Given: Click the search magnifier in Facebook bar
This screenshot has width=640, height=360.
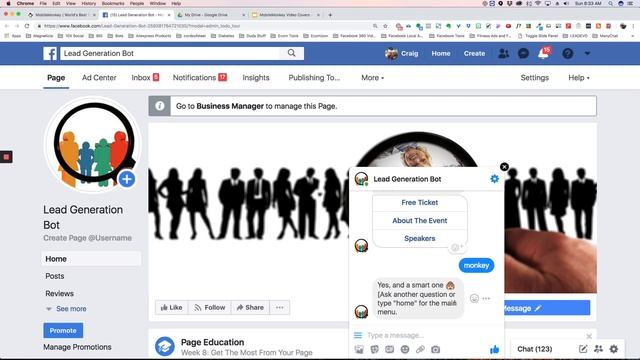Looking at the screenshot, I should (291, 53).
